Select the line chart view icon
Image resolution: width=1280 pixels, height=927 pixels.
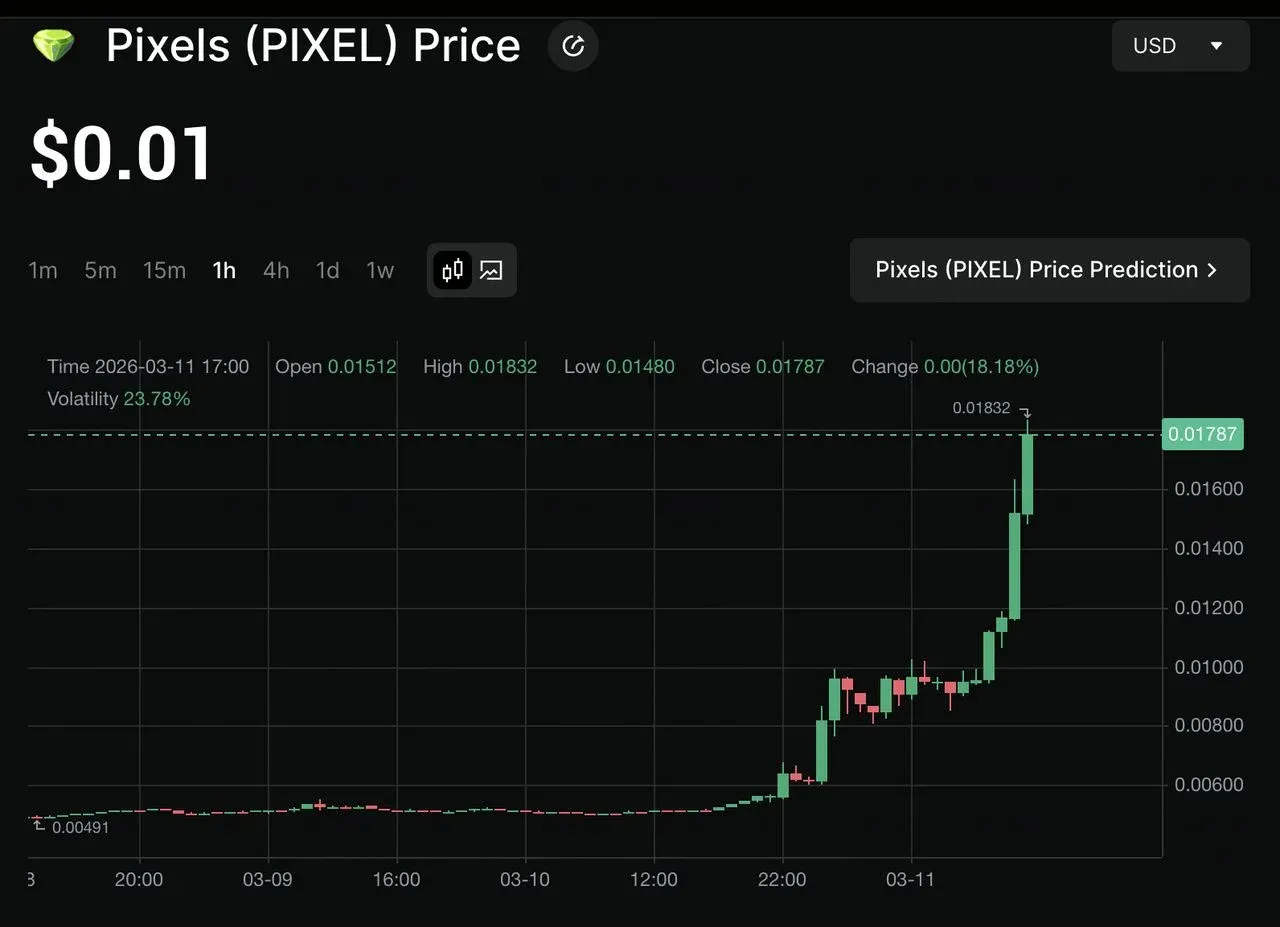coord(490,270)
